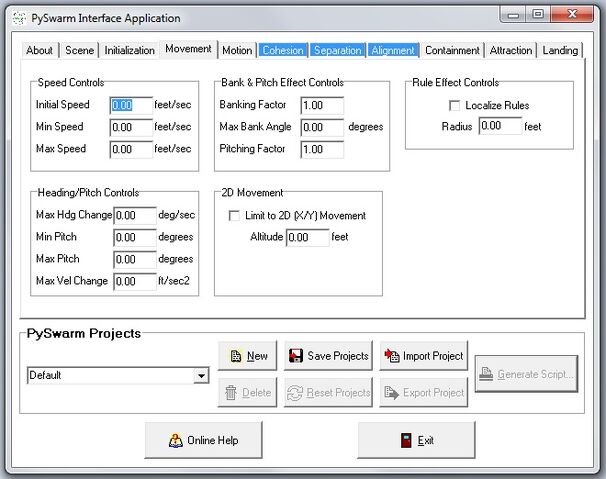The width and height of the screenshot is (606, 479).
Task: Select the Containment tab
Action: [x=452, y=50]
